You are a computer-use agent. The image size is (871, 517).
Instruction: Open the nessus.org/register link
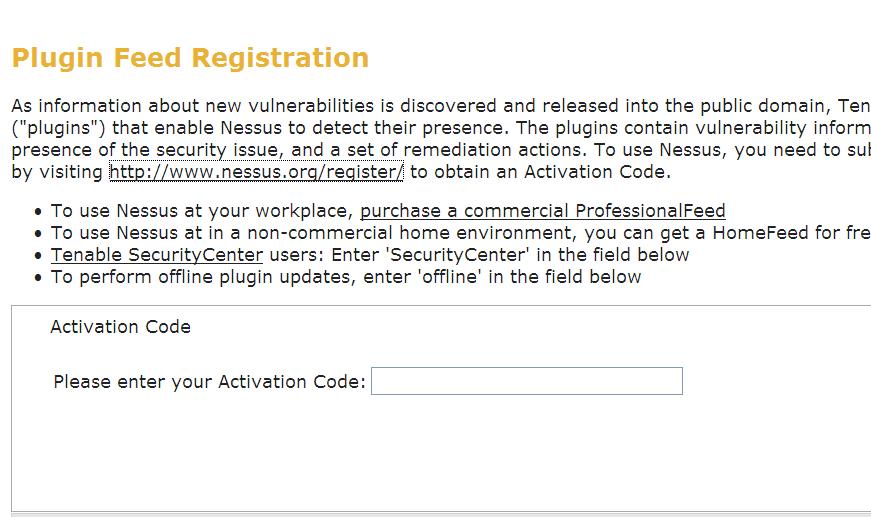click(256, 172)
